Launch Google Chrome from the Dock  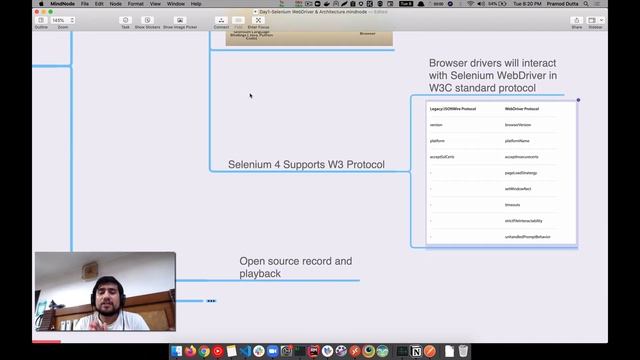[204, 351]
